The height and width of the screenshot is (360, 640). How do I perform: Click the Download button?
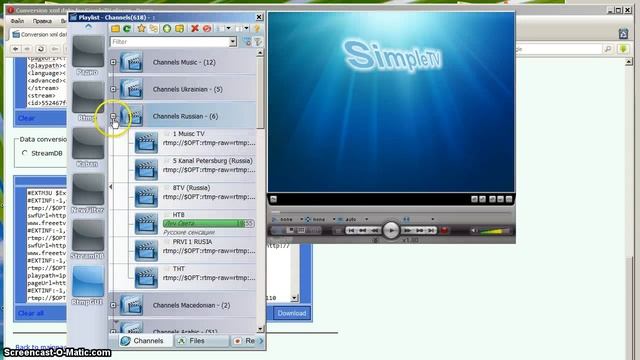click(291, 313)
